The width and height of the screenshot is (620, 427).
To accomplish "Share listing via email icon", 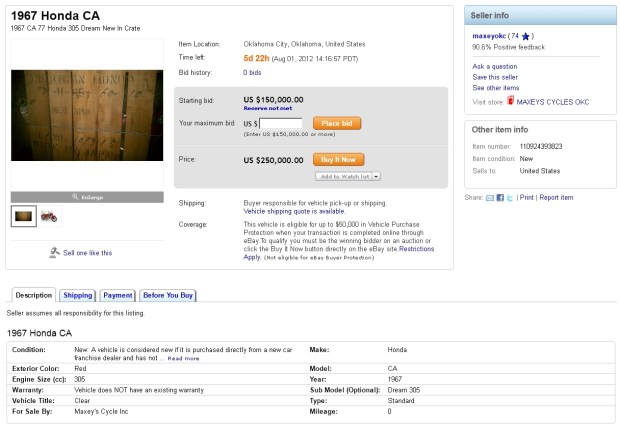I will click(489, 198).
